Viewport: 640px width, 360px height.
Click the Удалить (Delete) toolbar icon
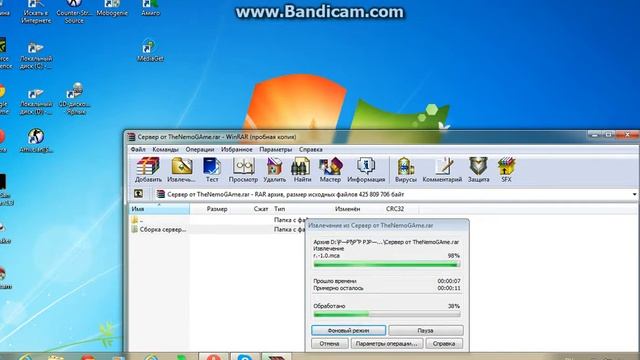point(274,169)
